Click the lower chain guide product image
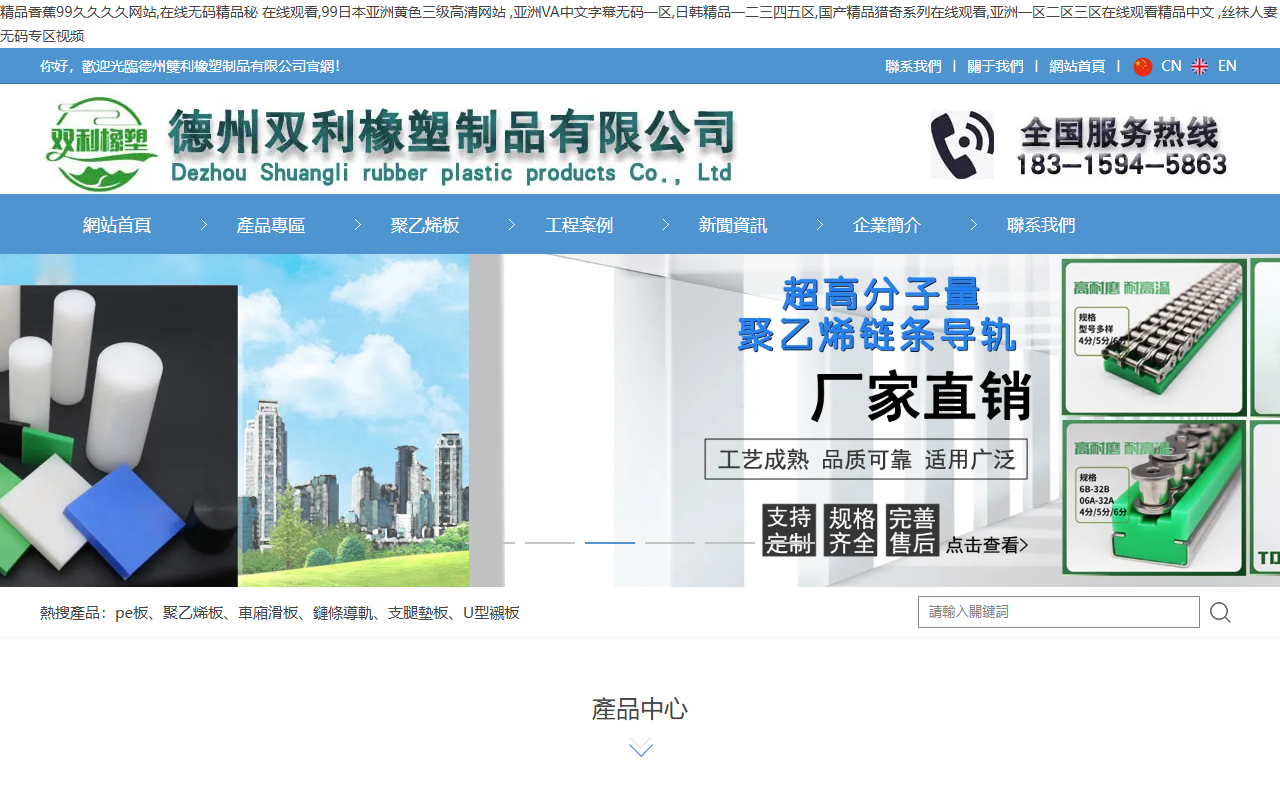Viewport: 1280px width, 800px height. click(x=1154, y=497)
